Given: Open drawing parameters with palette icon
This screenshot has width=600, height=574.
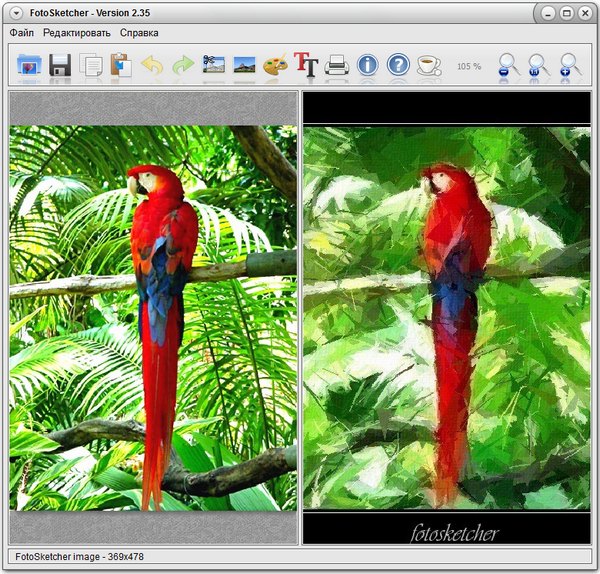Looking at the screenshot, I should click(275, 66).
